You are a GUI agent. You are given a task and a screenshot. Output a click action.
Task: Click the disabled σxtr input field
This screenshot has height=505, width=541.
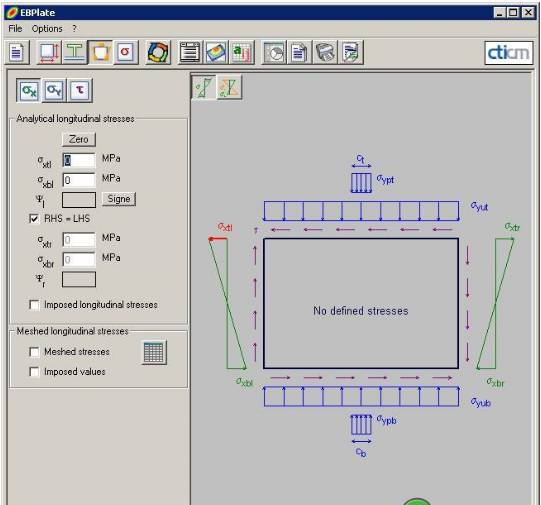pos(79,240)
